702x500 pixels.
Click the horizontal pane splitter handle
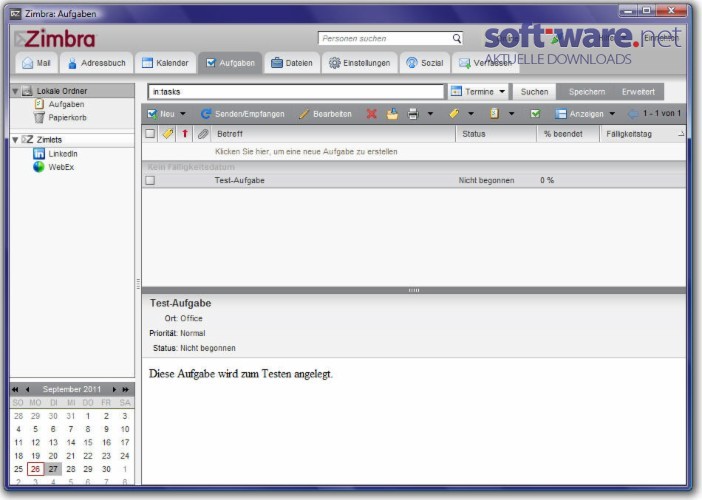414,290
